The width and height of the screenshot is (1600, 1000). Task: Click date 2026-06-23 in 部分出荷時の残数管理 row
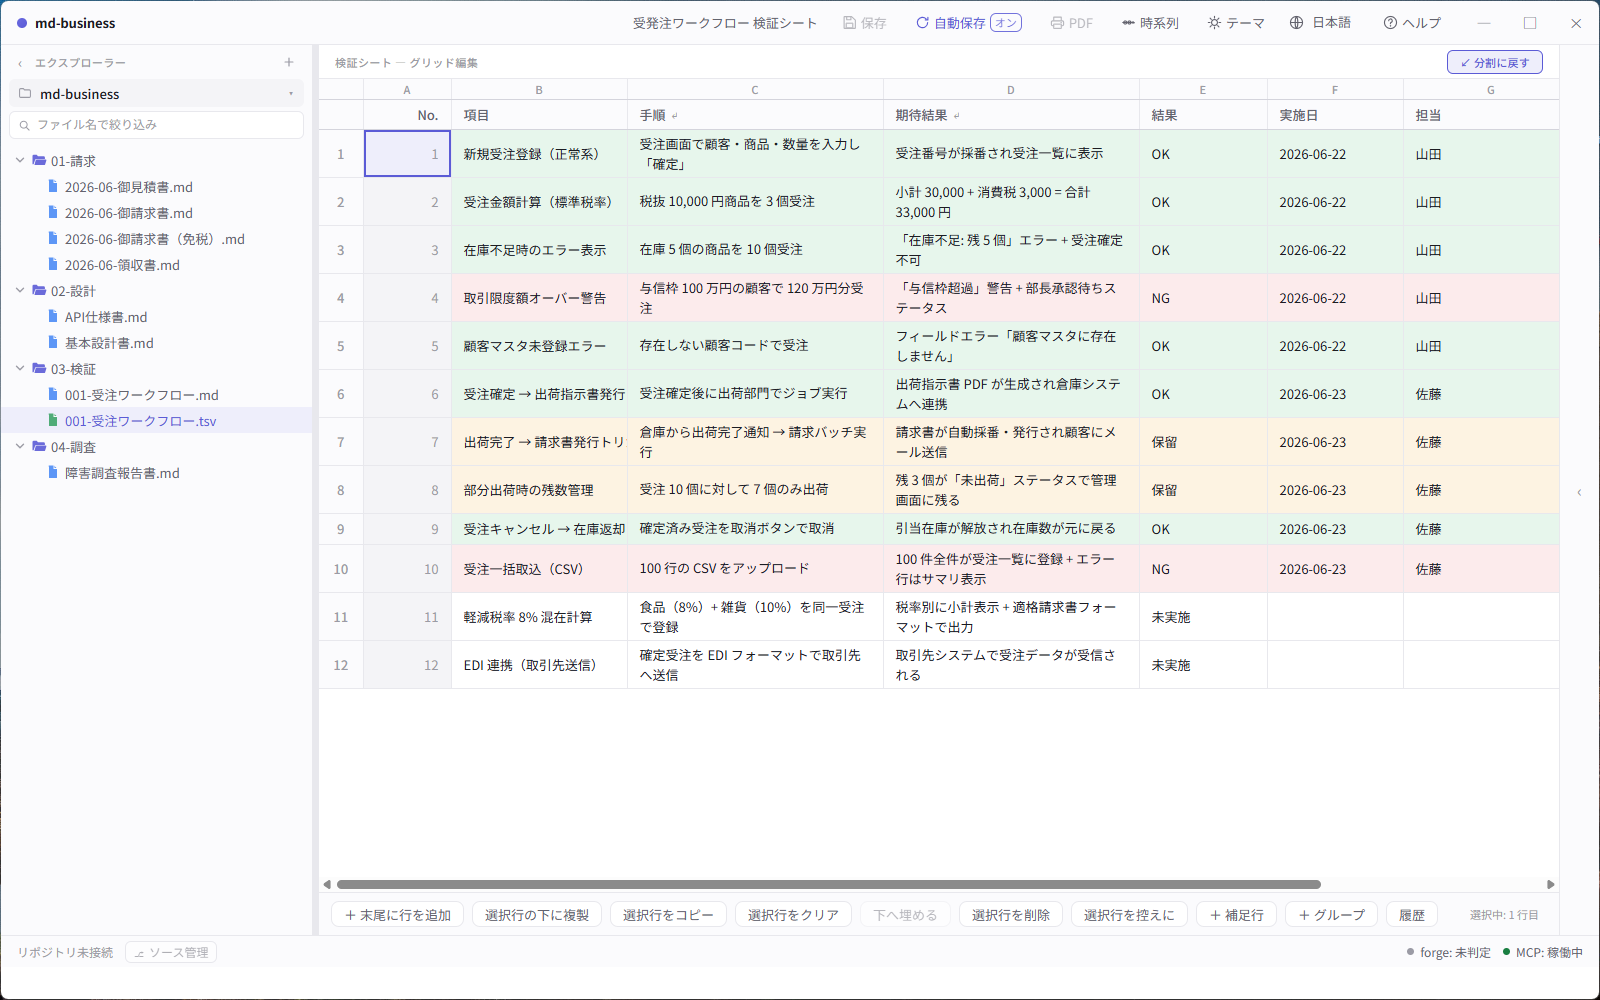pyautogui.click(x=1335, y=490)
